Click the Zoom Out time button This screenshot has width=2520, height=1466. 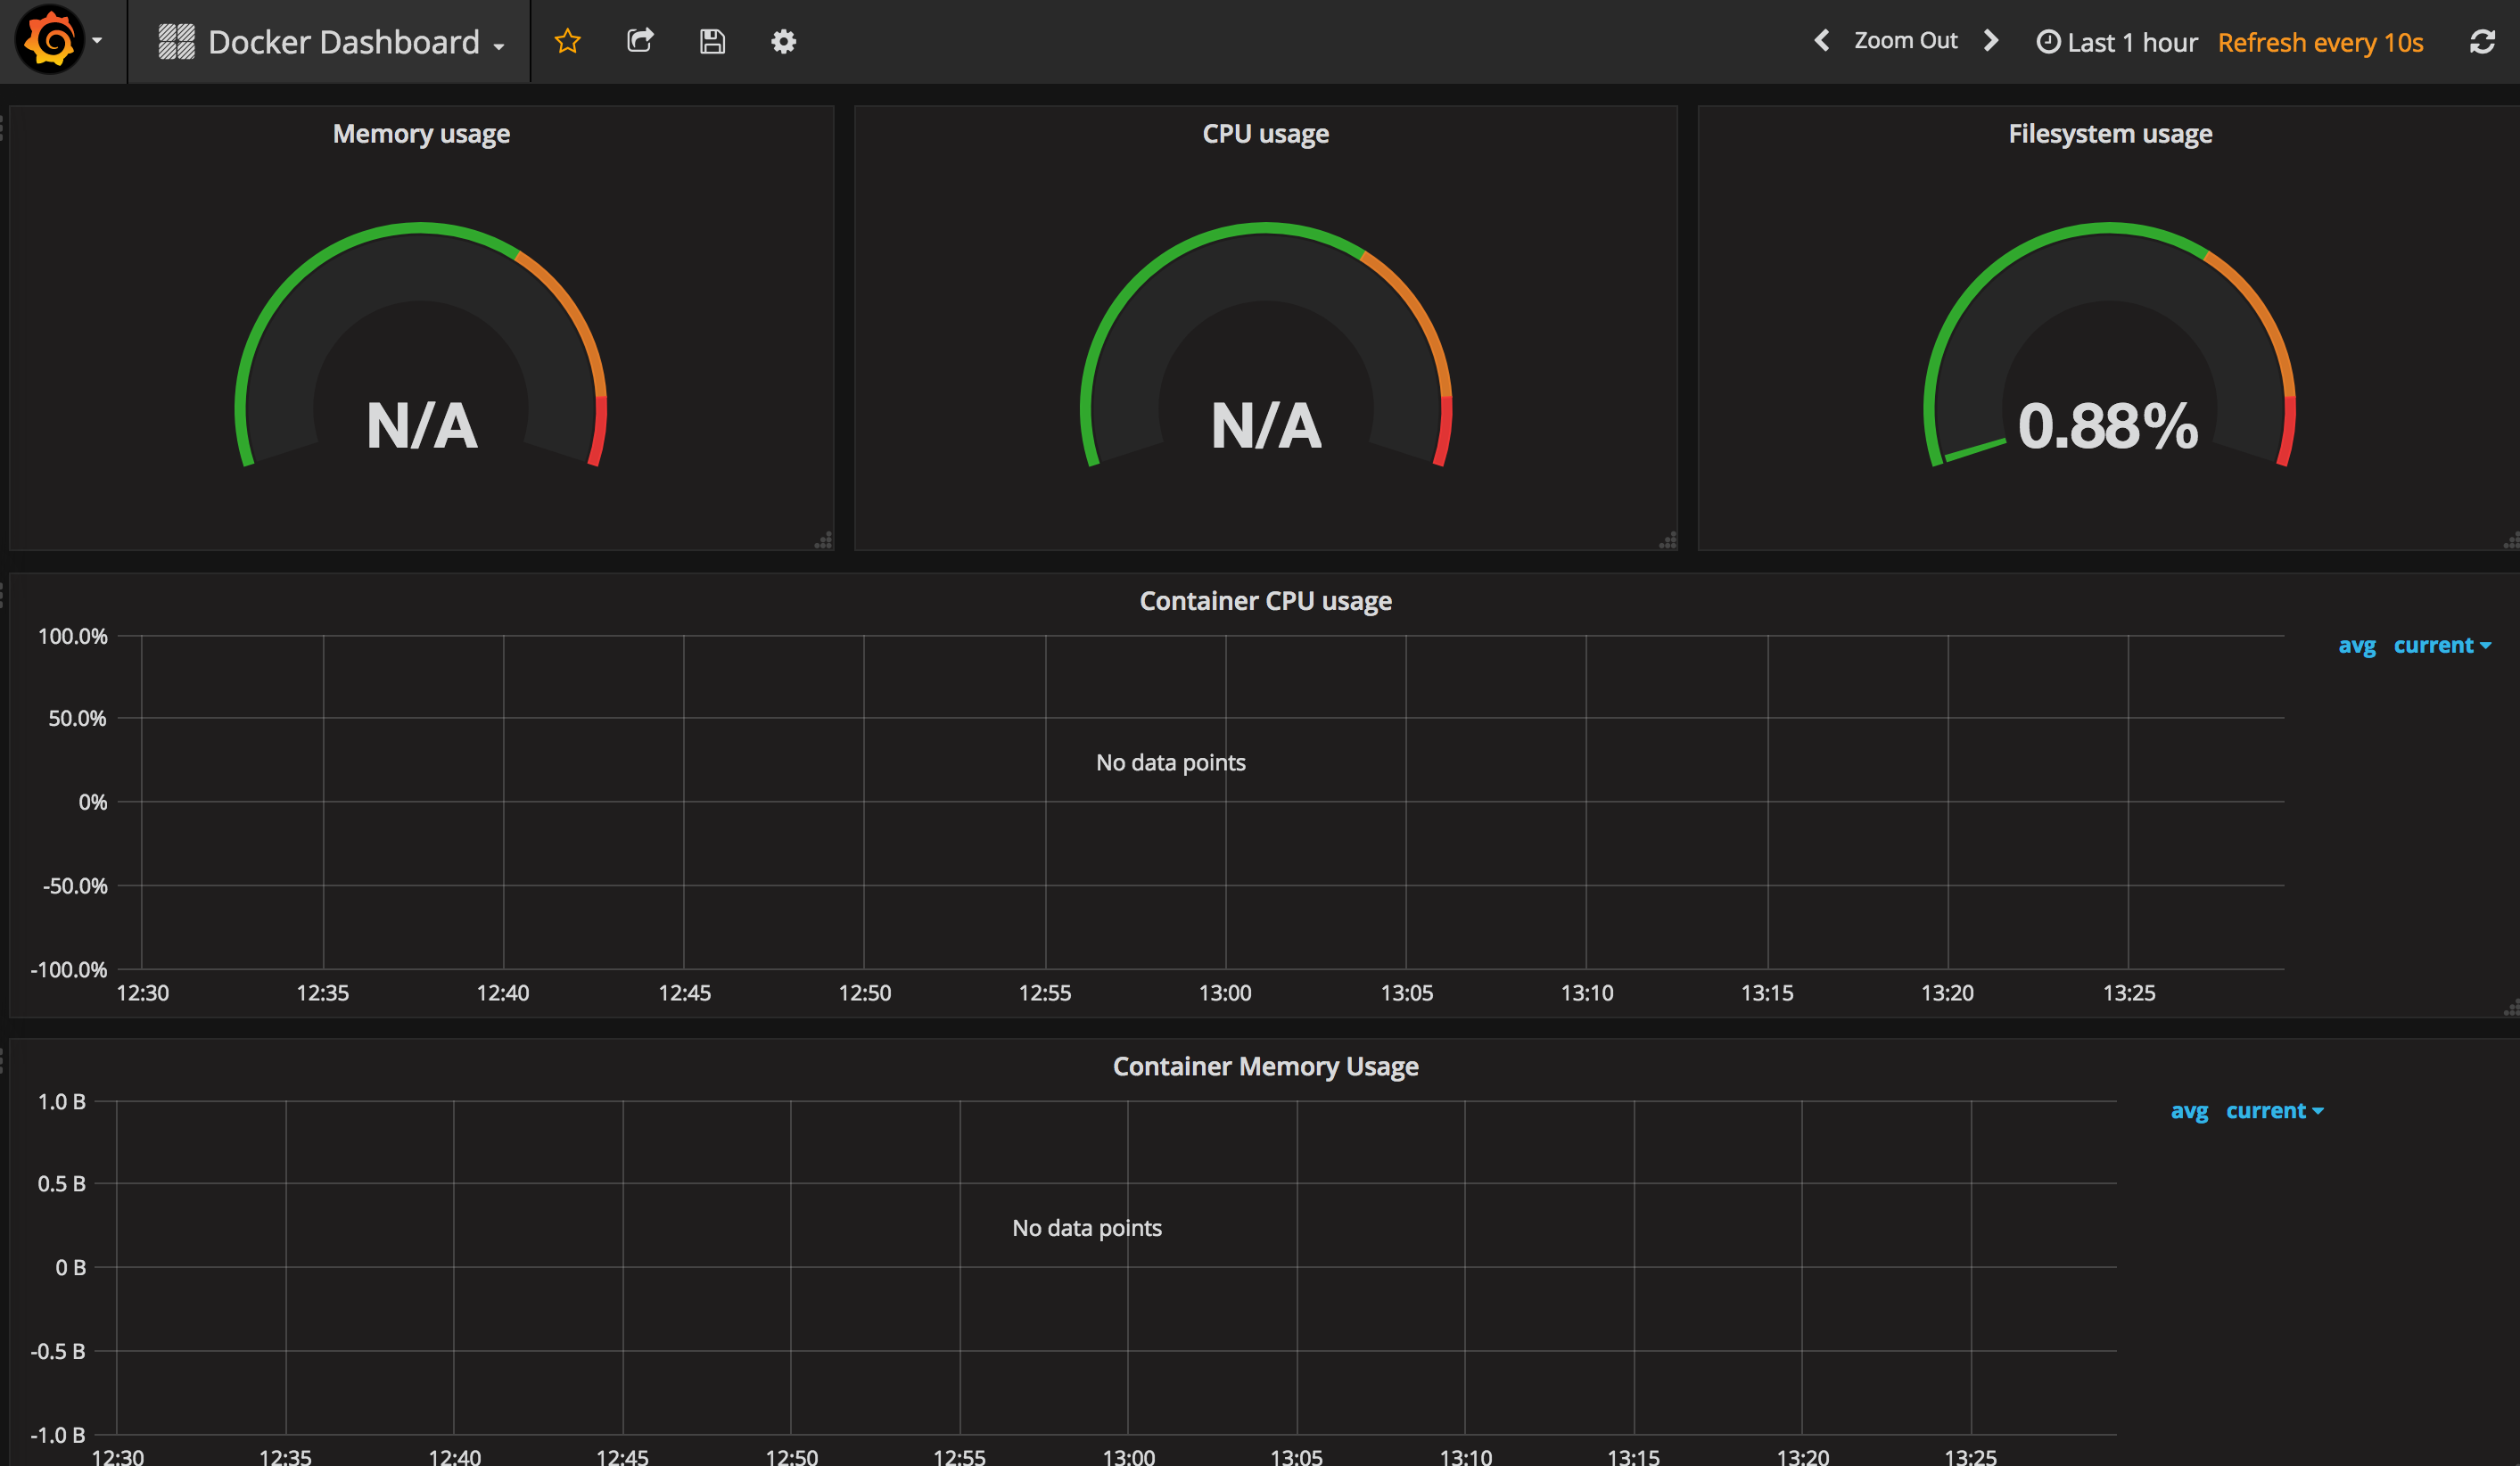pos(1905,41)
